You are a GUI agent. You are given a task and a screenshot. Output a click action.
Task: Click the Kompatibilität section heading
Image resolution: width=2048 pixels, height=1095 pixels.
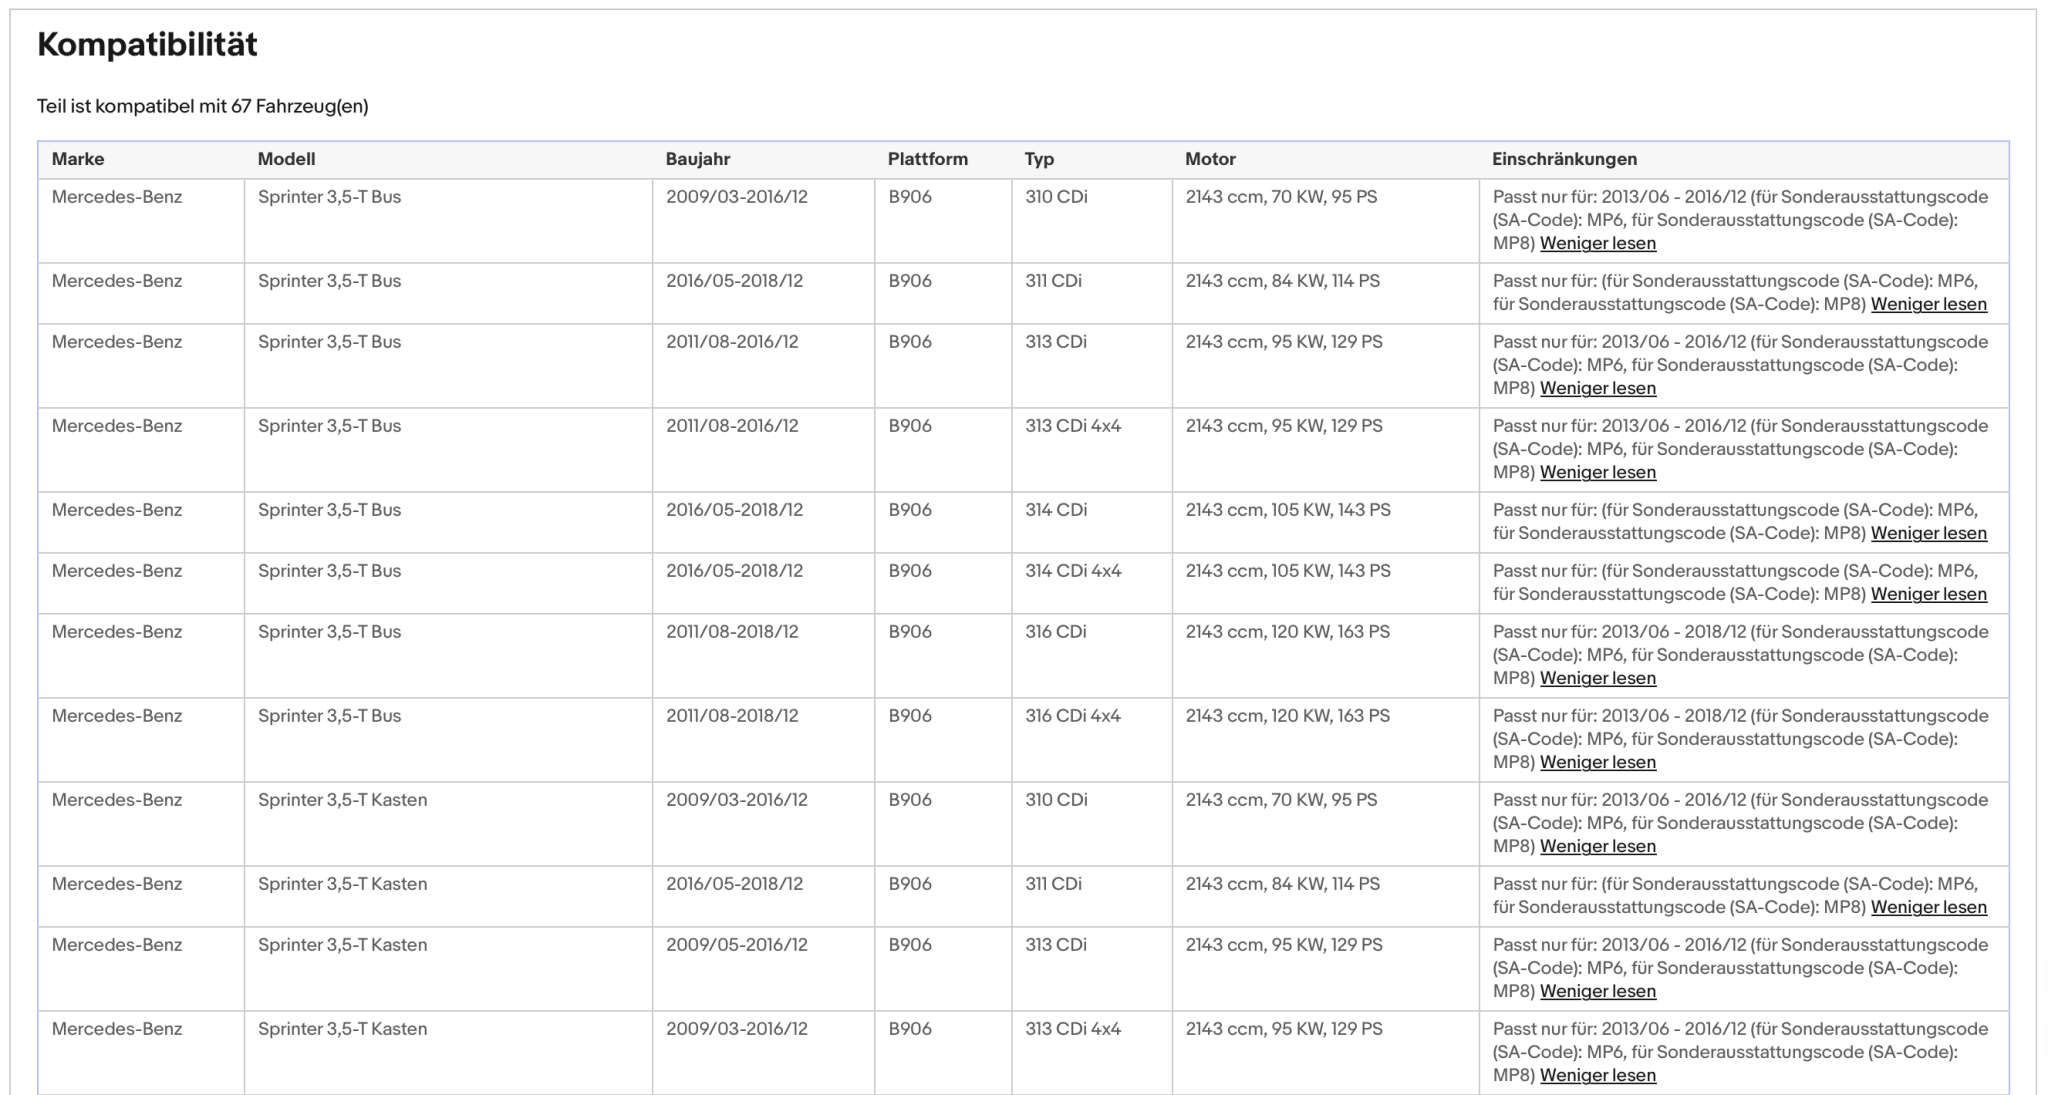147,44
